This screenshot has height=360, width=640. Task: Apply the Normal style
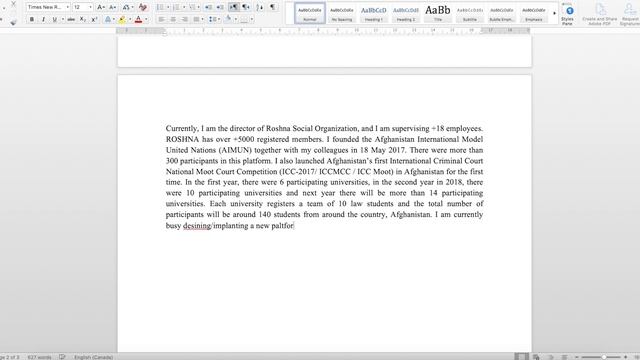[309, 13]
